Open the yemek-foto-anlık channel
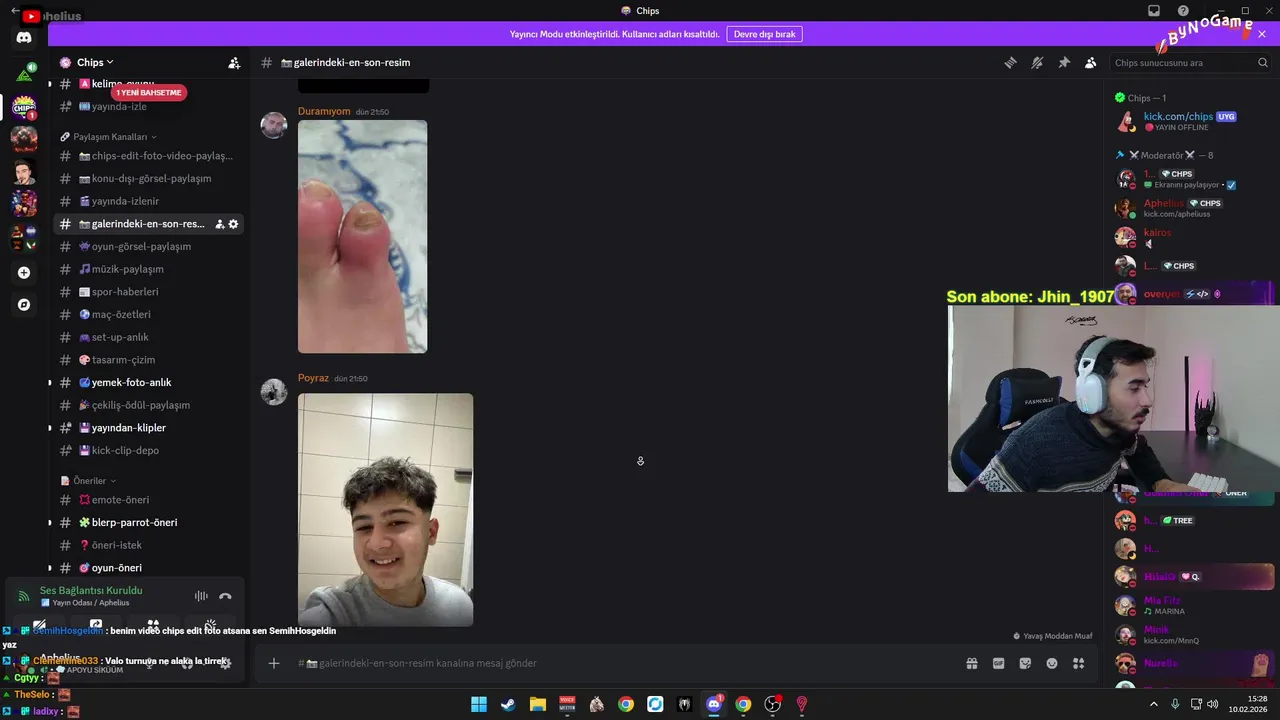The image size is (1280, 720). (148, 382)
